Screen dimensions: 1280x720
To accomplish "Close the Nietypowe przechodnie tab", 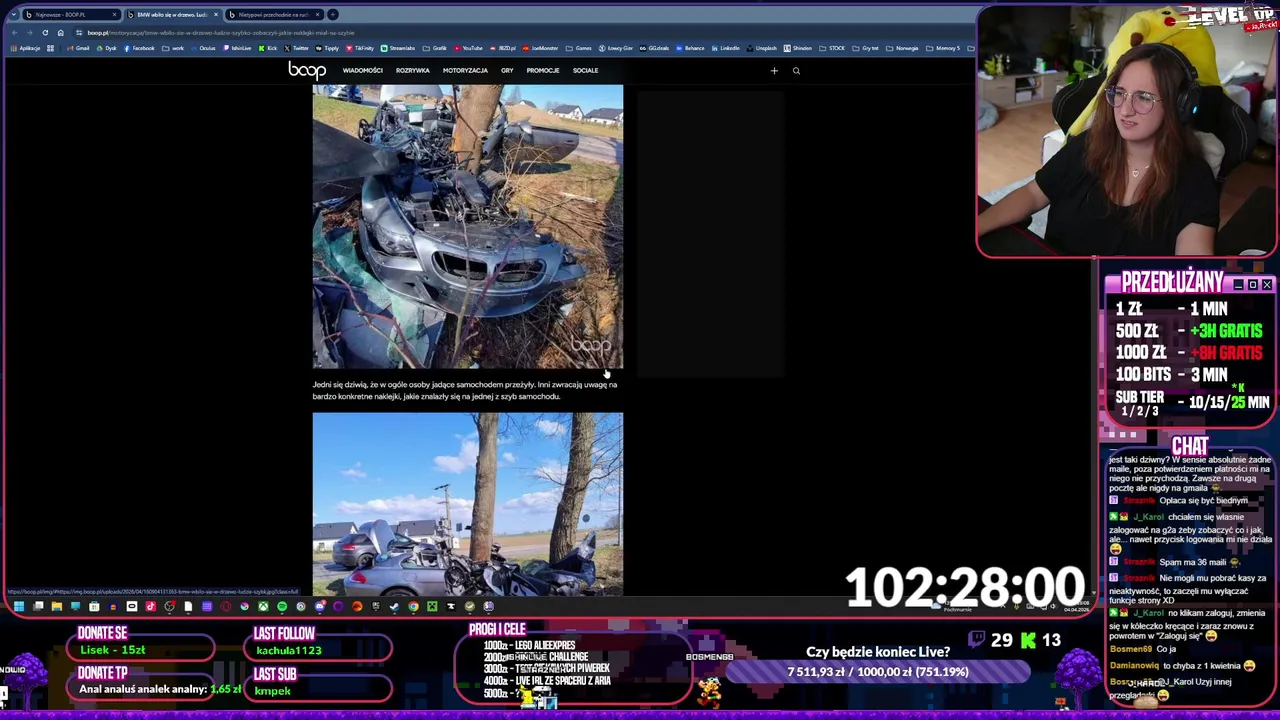I will pos(317,15).
